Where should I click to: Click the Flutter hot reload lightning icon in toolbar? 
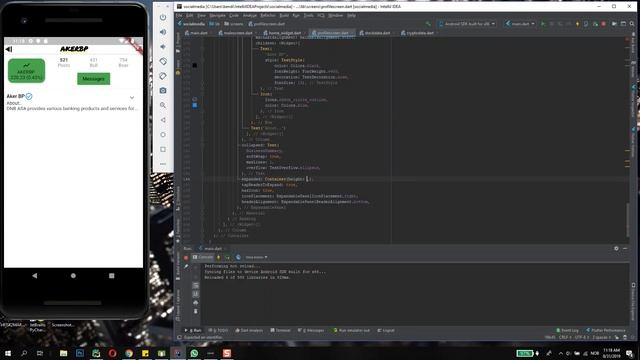point(577,24)
